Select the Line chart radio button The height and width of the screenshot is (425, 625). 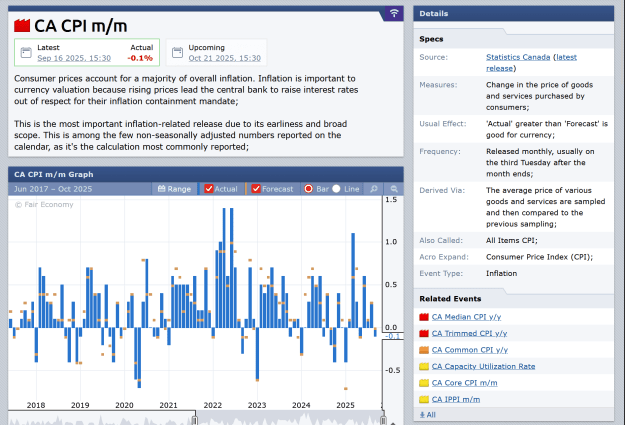point(336,189)
